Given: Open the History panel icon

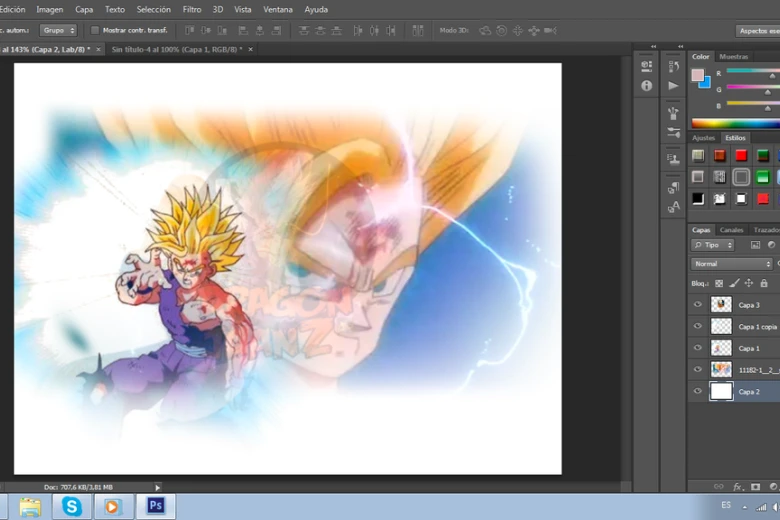Looking at the screenshot, I should pos(674,66).
